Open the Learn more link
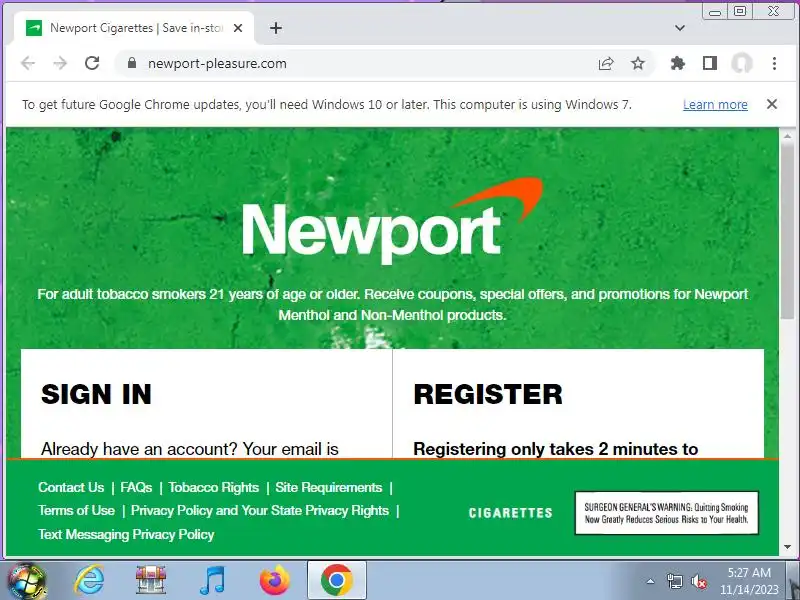This screenshot has height=600, width=800. point(715,105)
